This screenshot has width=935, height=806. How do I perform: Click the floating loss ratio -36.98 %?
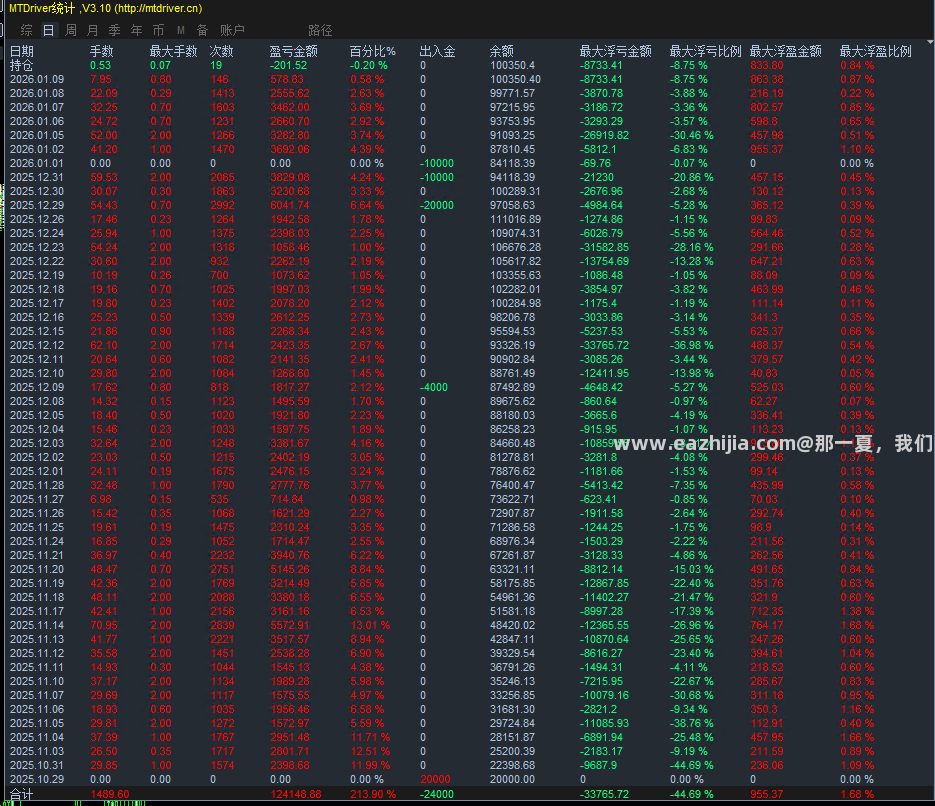(x=692, y=345)
